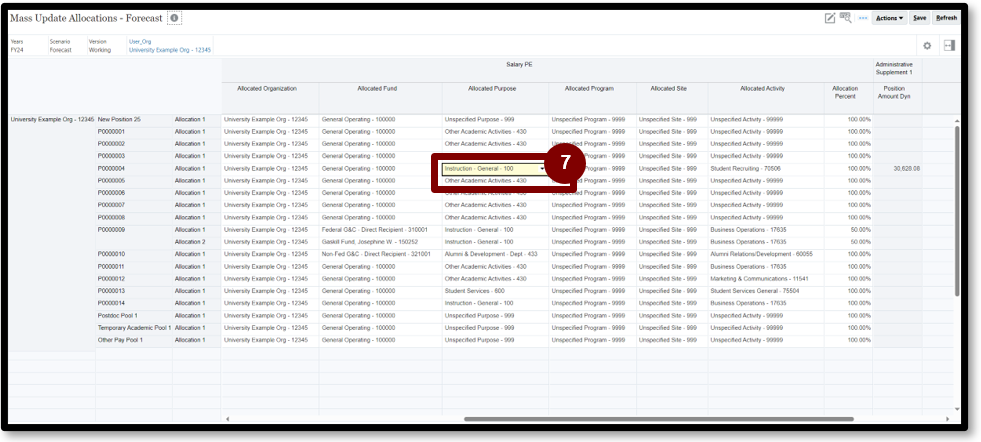The height and width of the screenshot is (442, 981).
Task: Click the Instruction - General - 100 cell for P0000014
Action: [495, 303]
